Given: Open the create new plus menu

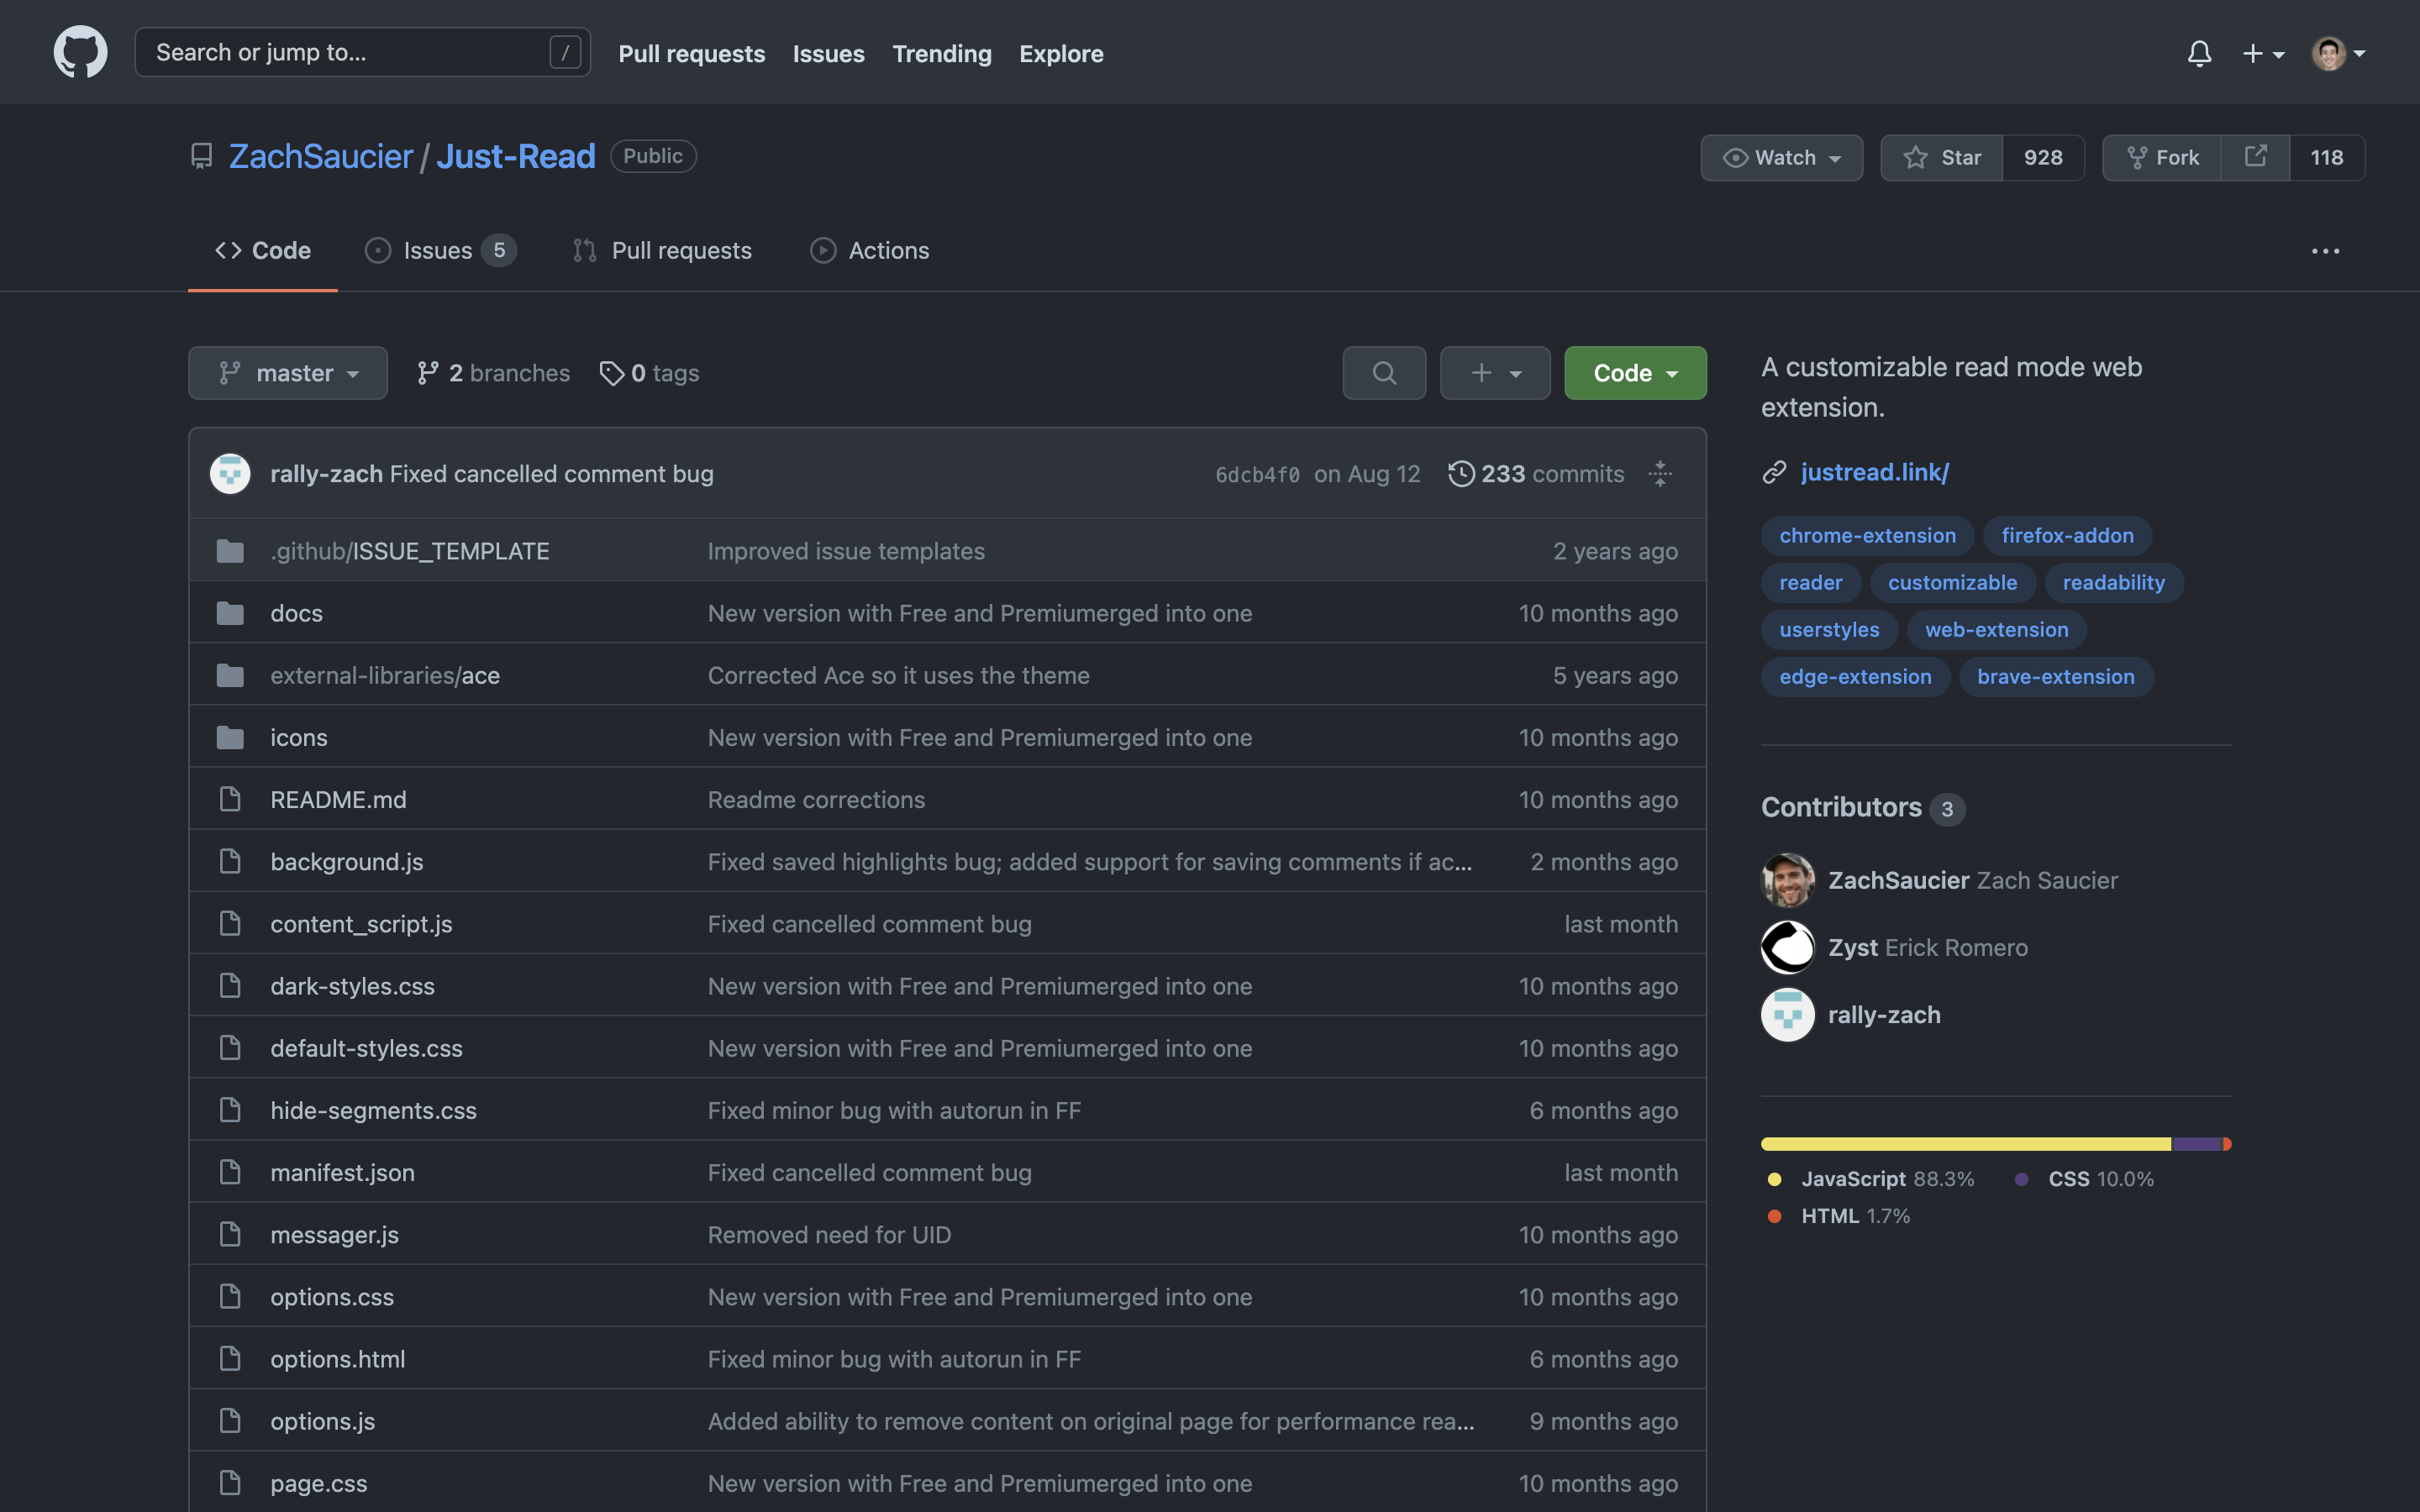Looking at the screenshot, I should tap(2263, 53).
